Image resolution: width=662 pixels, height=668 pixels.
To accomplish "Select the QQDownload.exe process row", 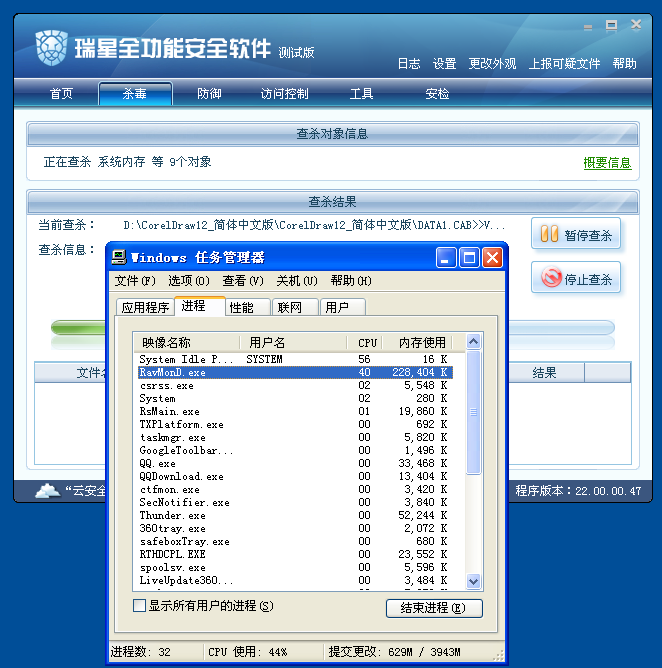I will click(295, 476).
